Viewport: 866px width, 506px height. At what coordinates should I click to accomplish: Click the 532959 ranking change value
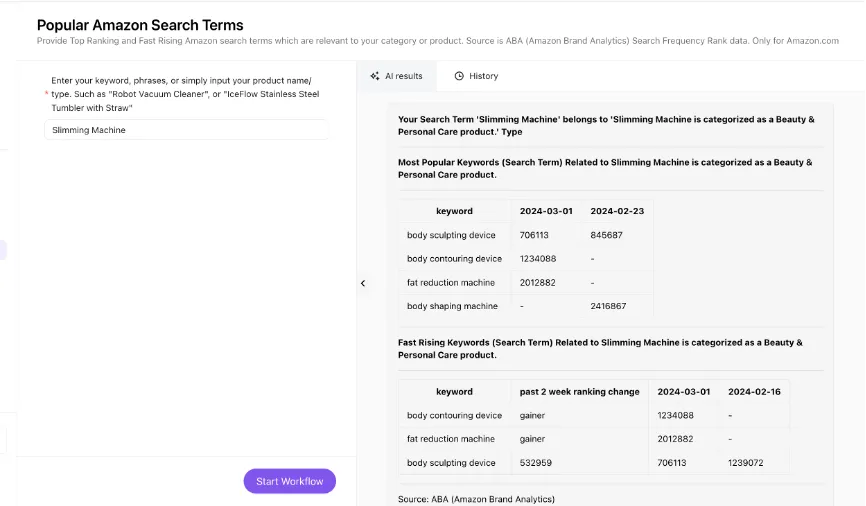point(536,463)
